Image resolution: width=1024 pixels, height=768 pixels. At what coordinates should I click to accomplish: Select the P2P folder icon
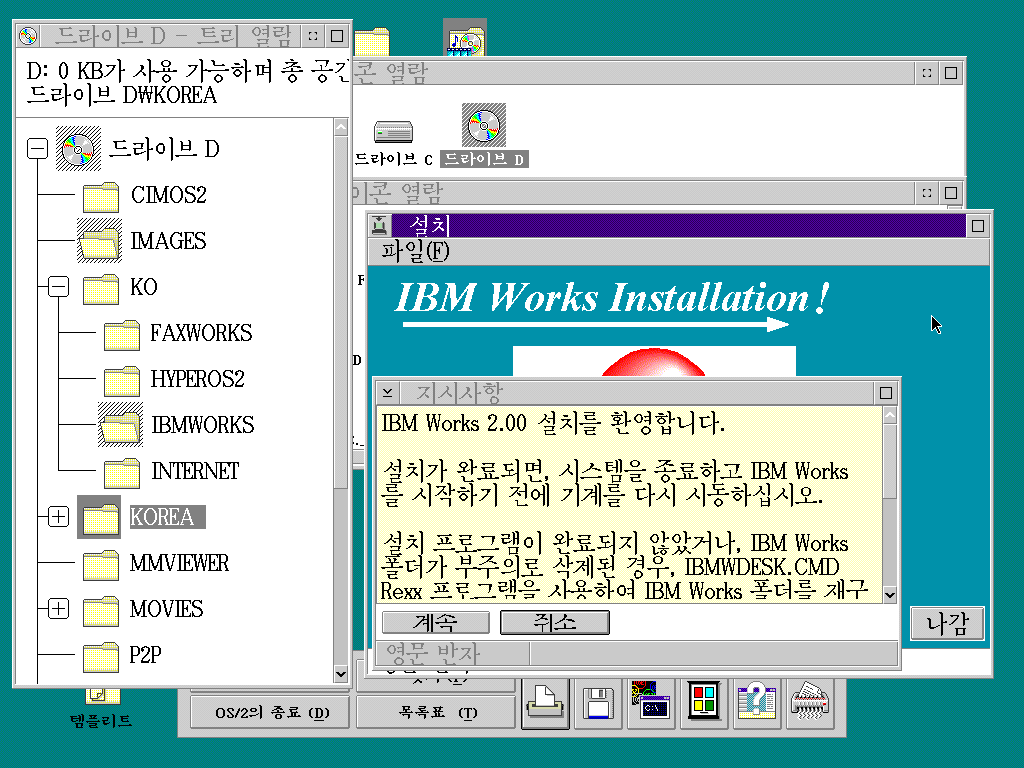click(101, 656)
